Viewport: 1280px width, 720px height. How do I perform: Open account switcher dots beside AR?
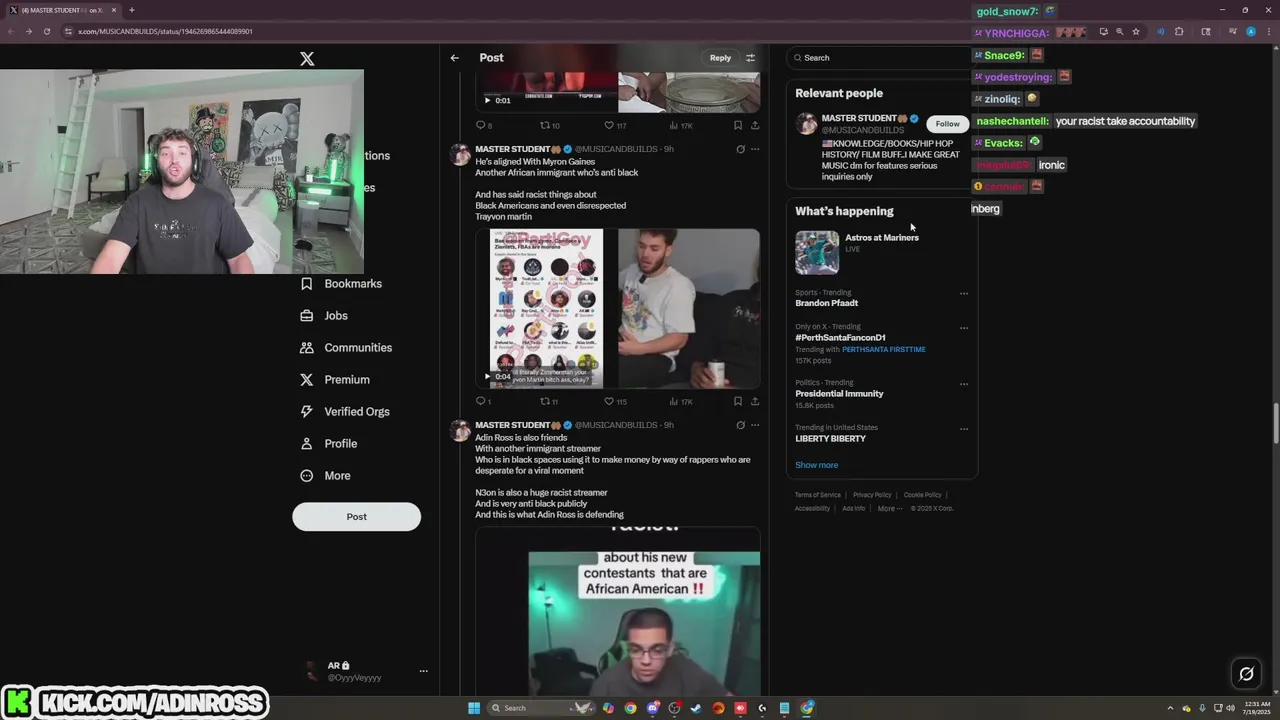(423, 671)
